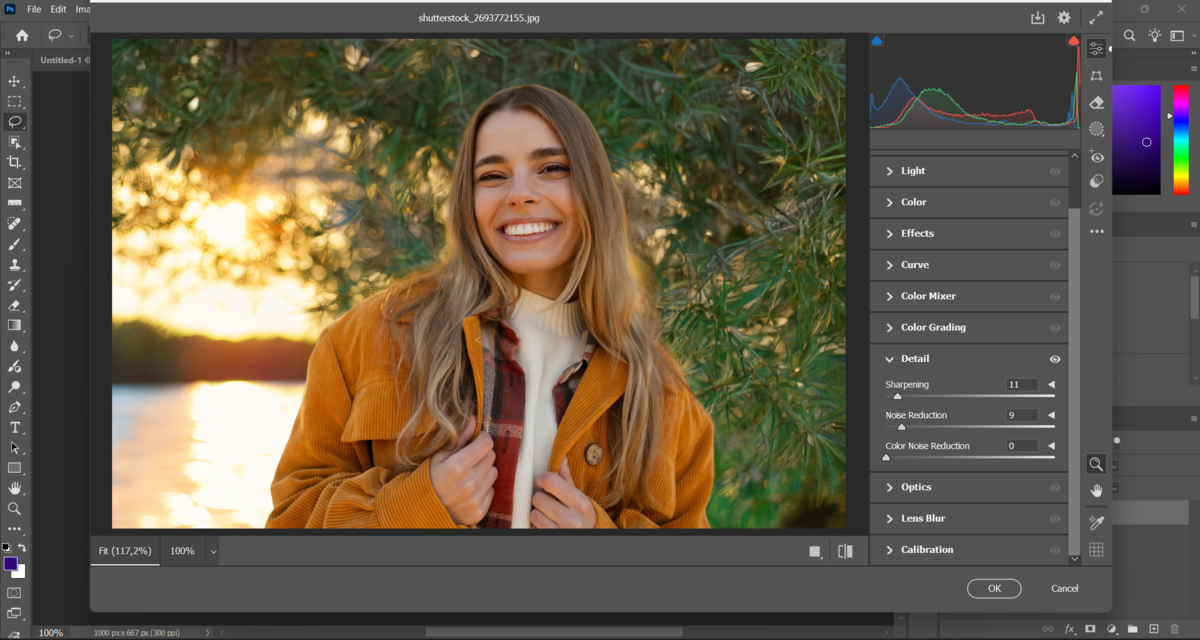The width and height of the screenshot is (1200, 640).
Task: Open the Camera Raw Geometry tool
Action: point(1096,75)
